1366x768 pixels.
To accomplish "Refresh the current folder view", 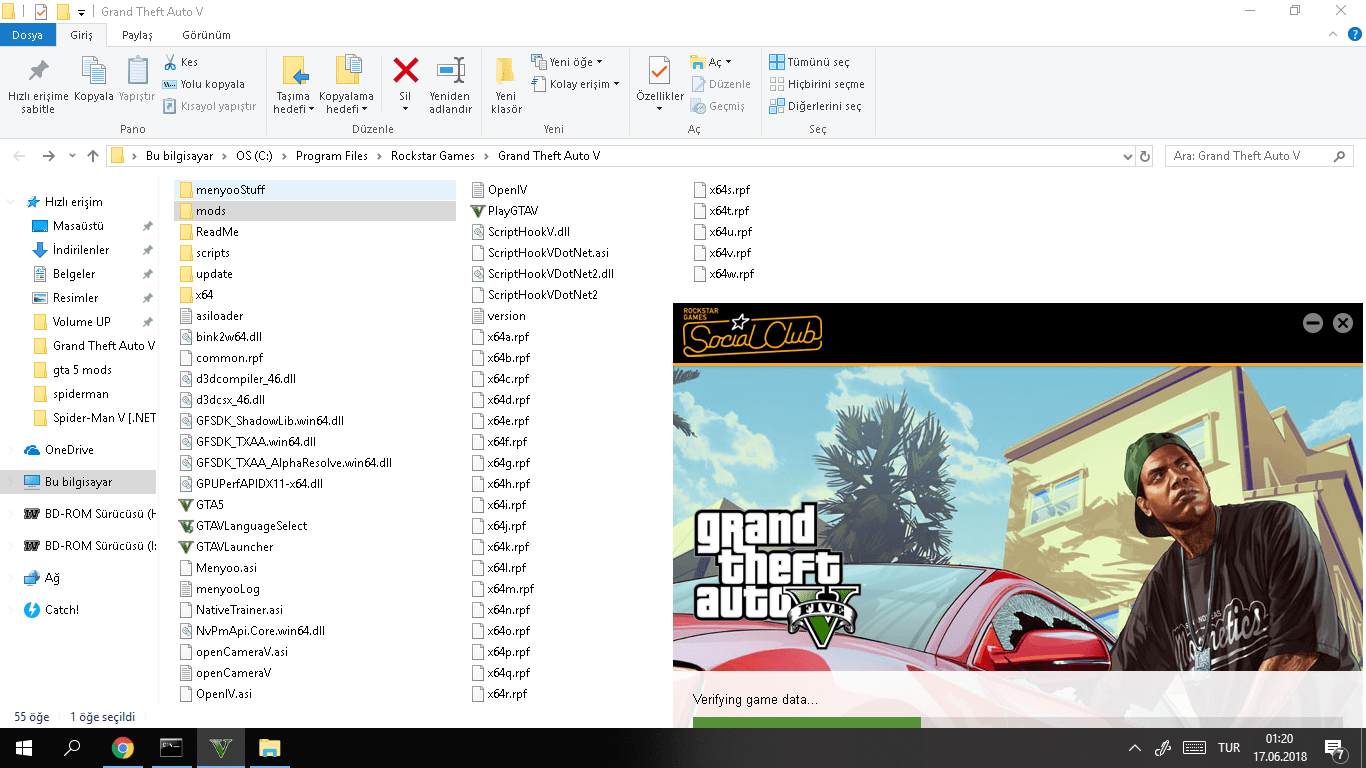I will click(x=1145, y=156).
